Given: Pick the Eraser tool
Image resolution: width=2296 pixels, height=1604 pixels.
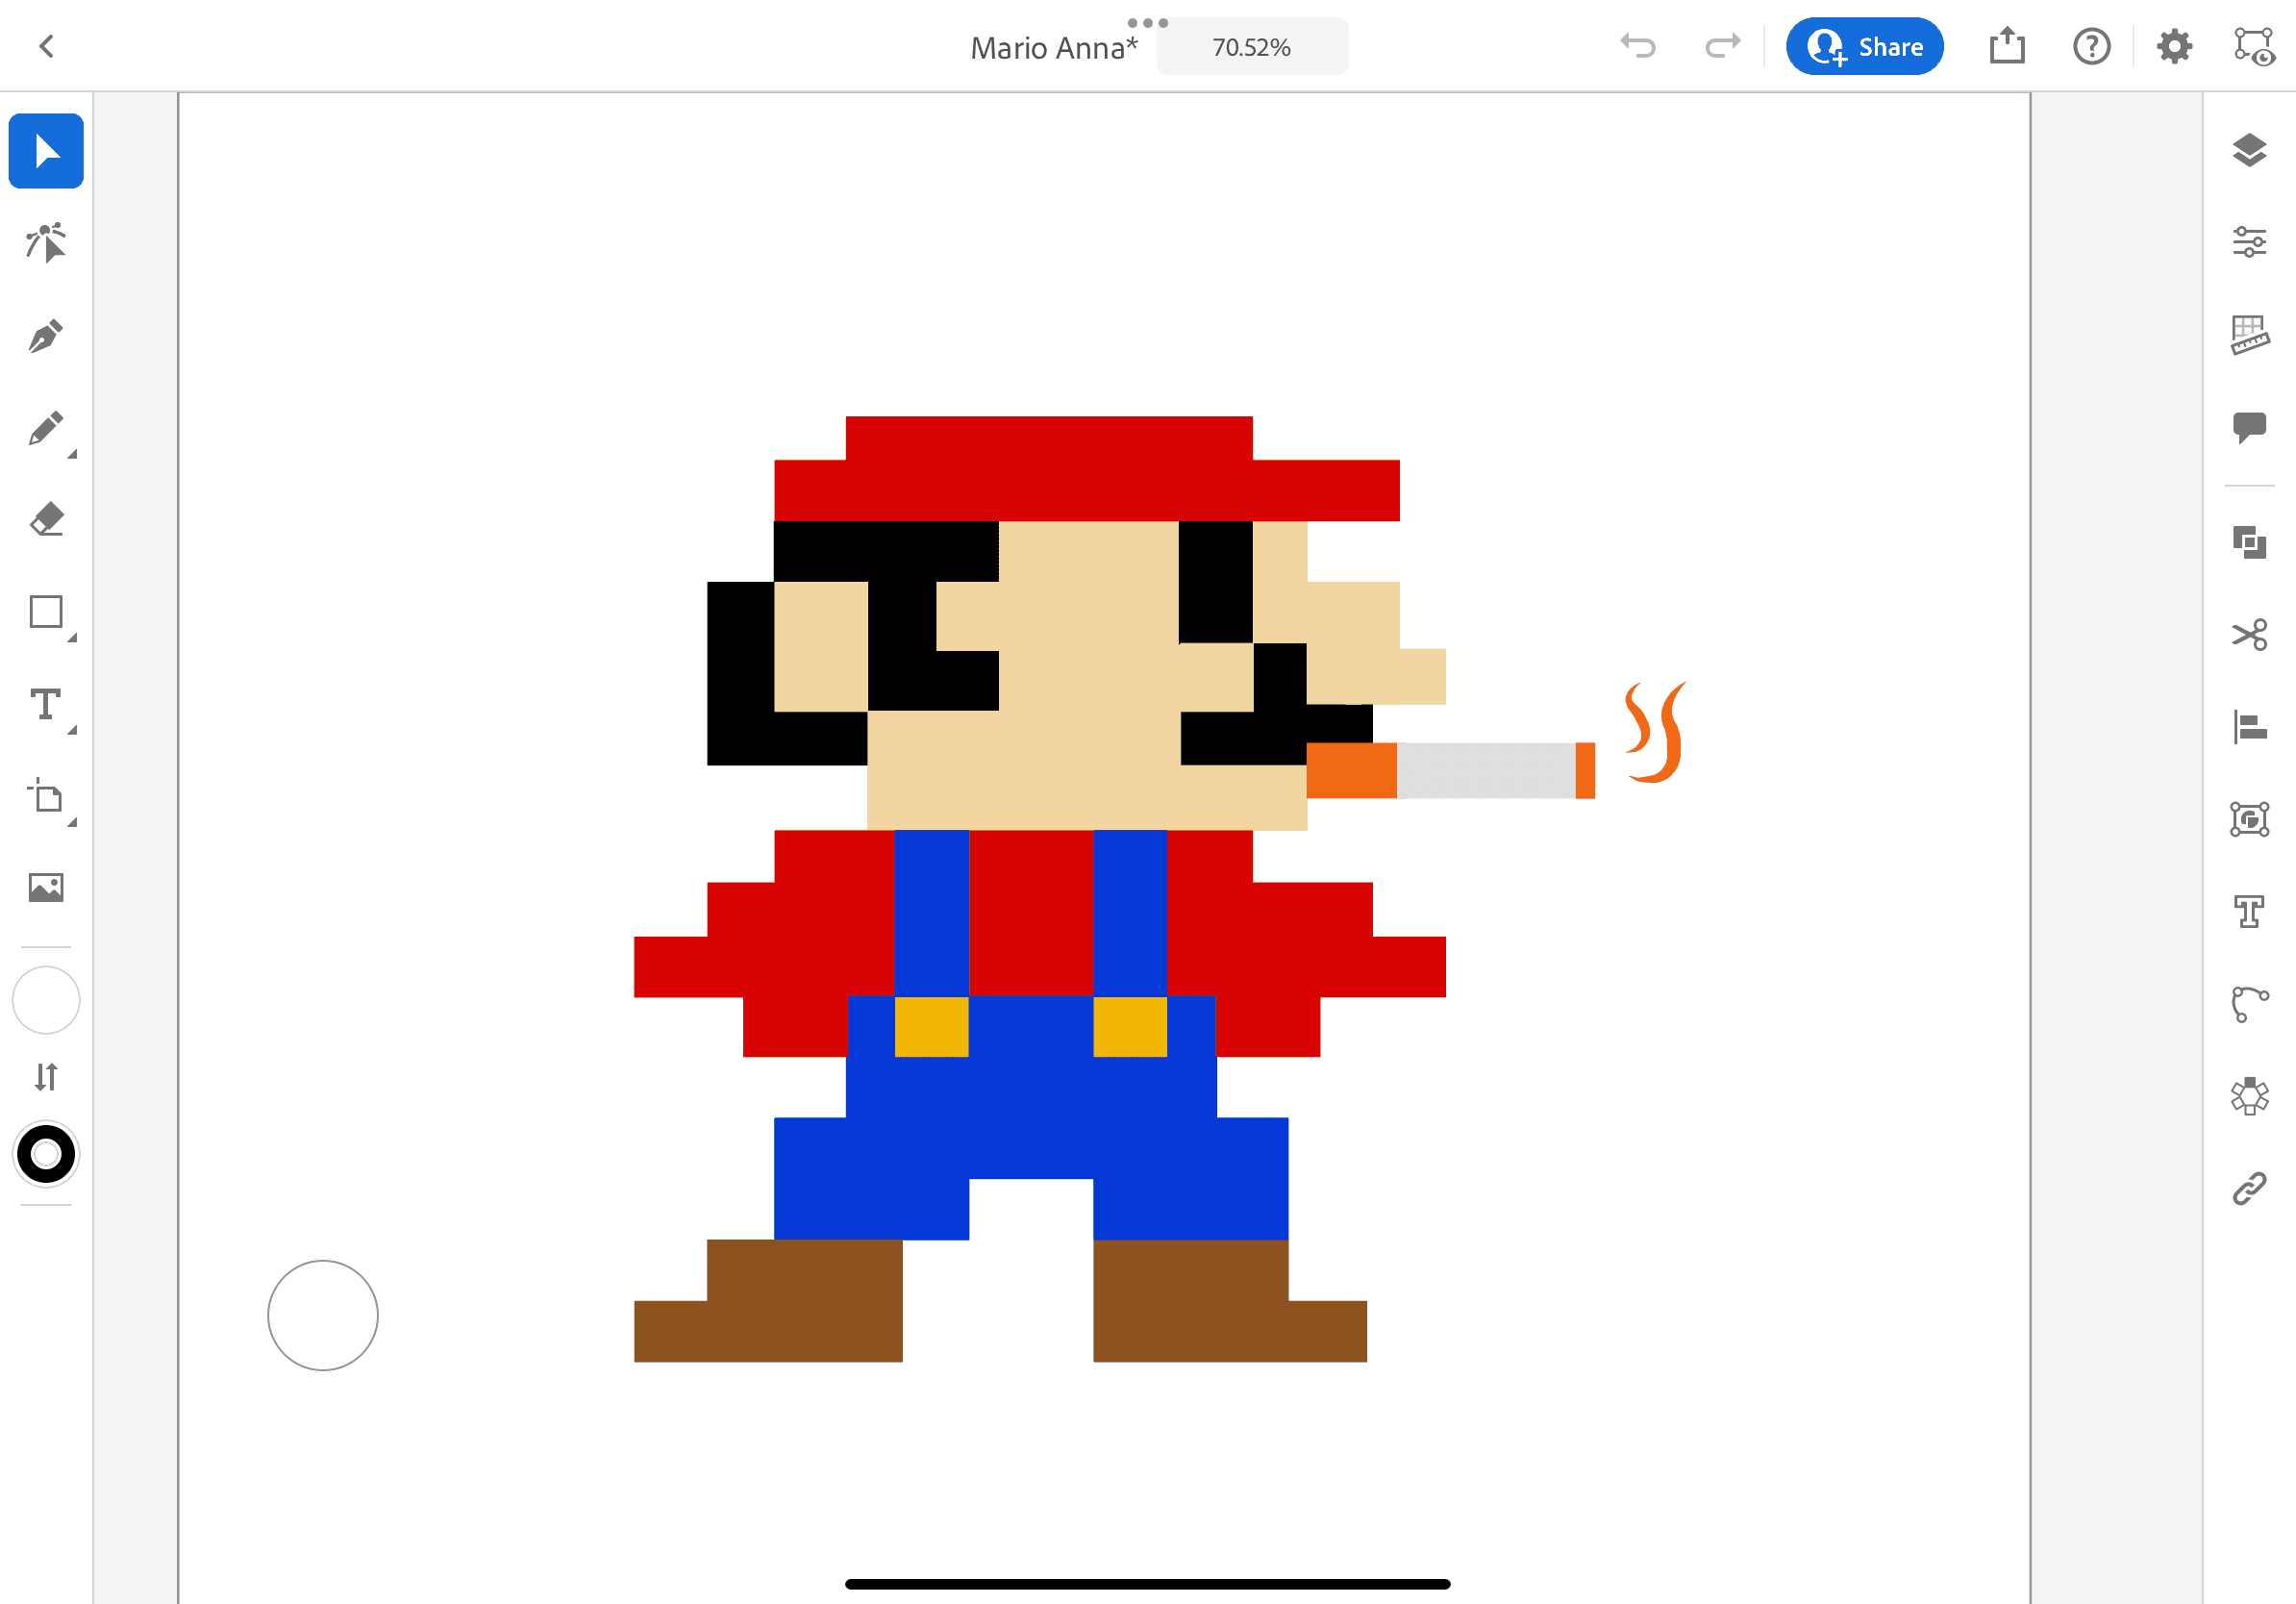Looking at the screenshot, I should [46, 520].
